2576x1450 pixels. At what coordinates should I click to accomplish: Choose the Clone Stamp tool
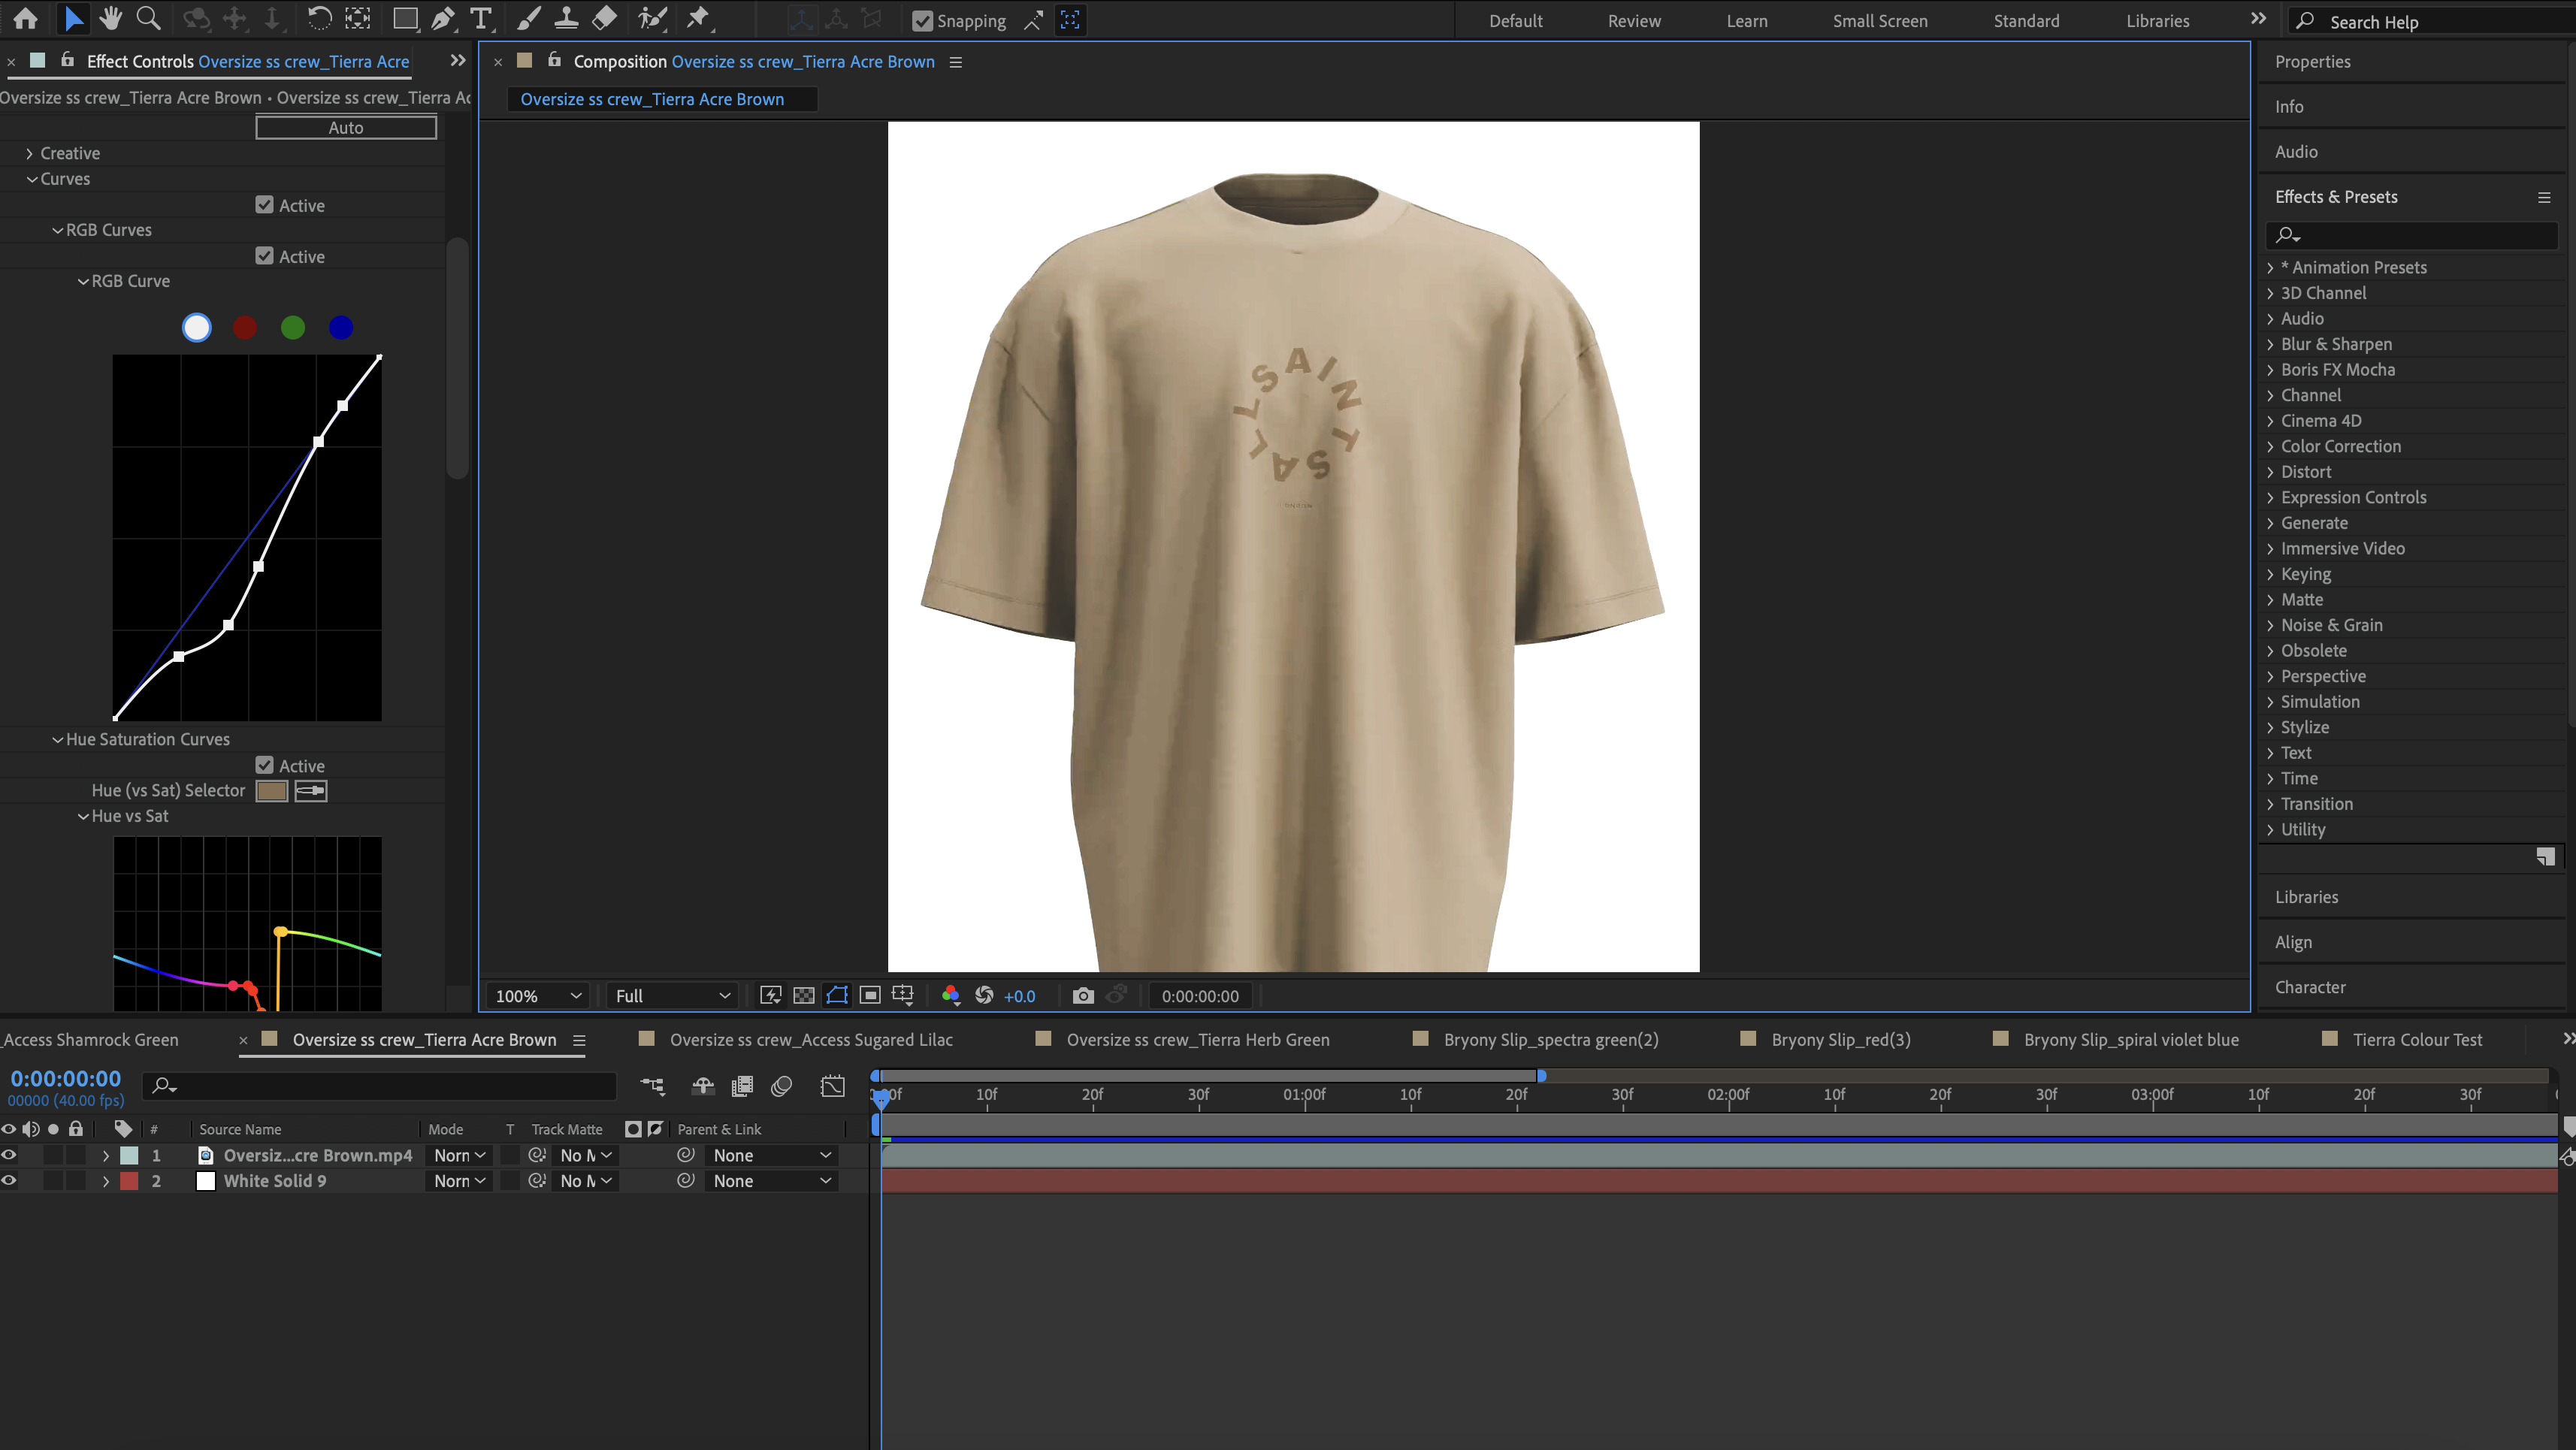pos(566,18)
